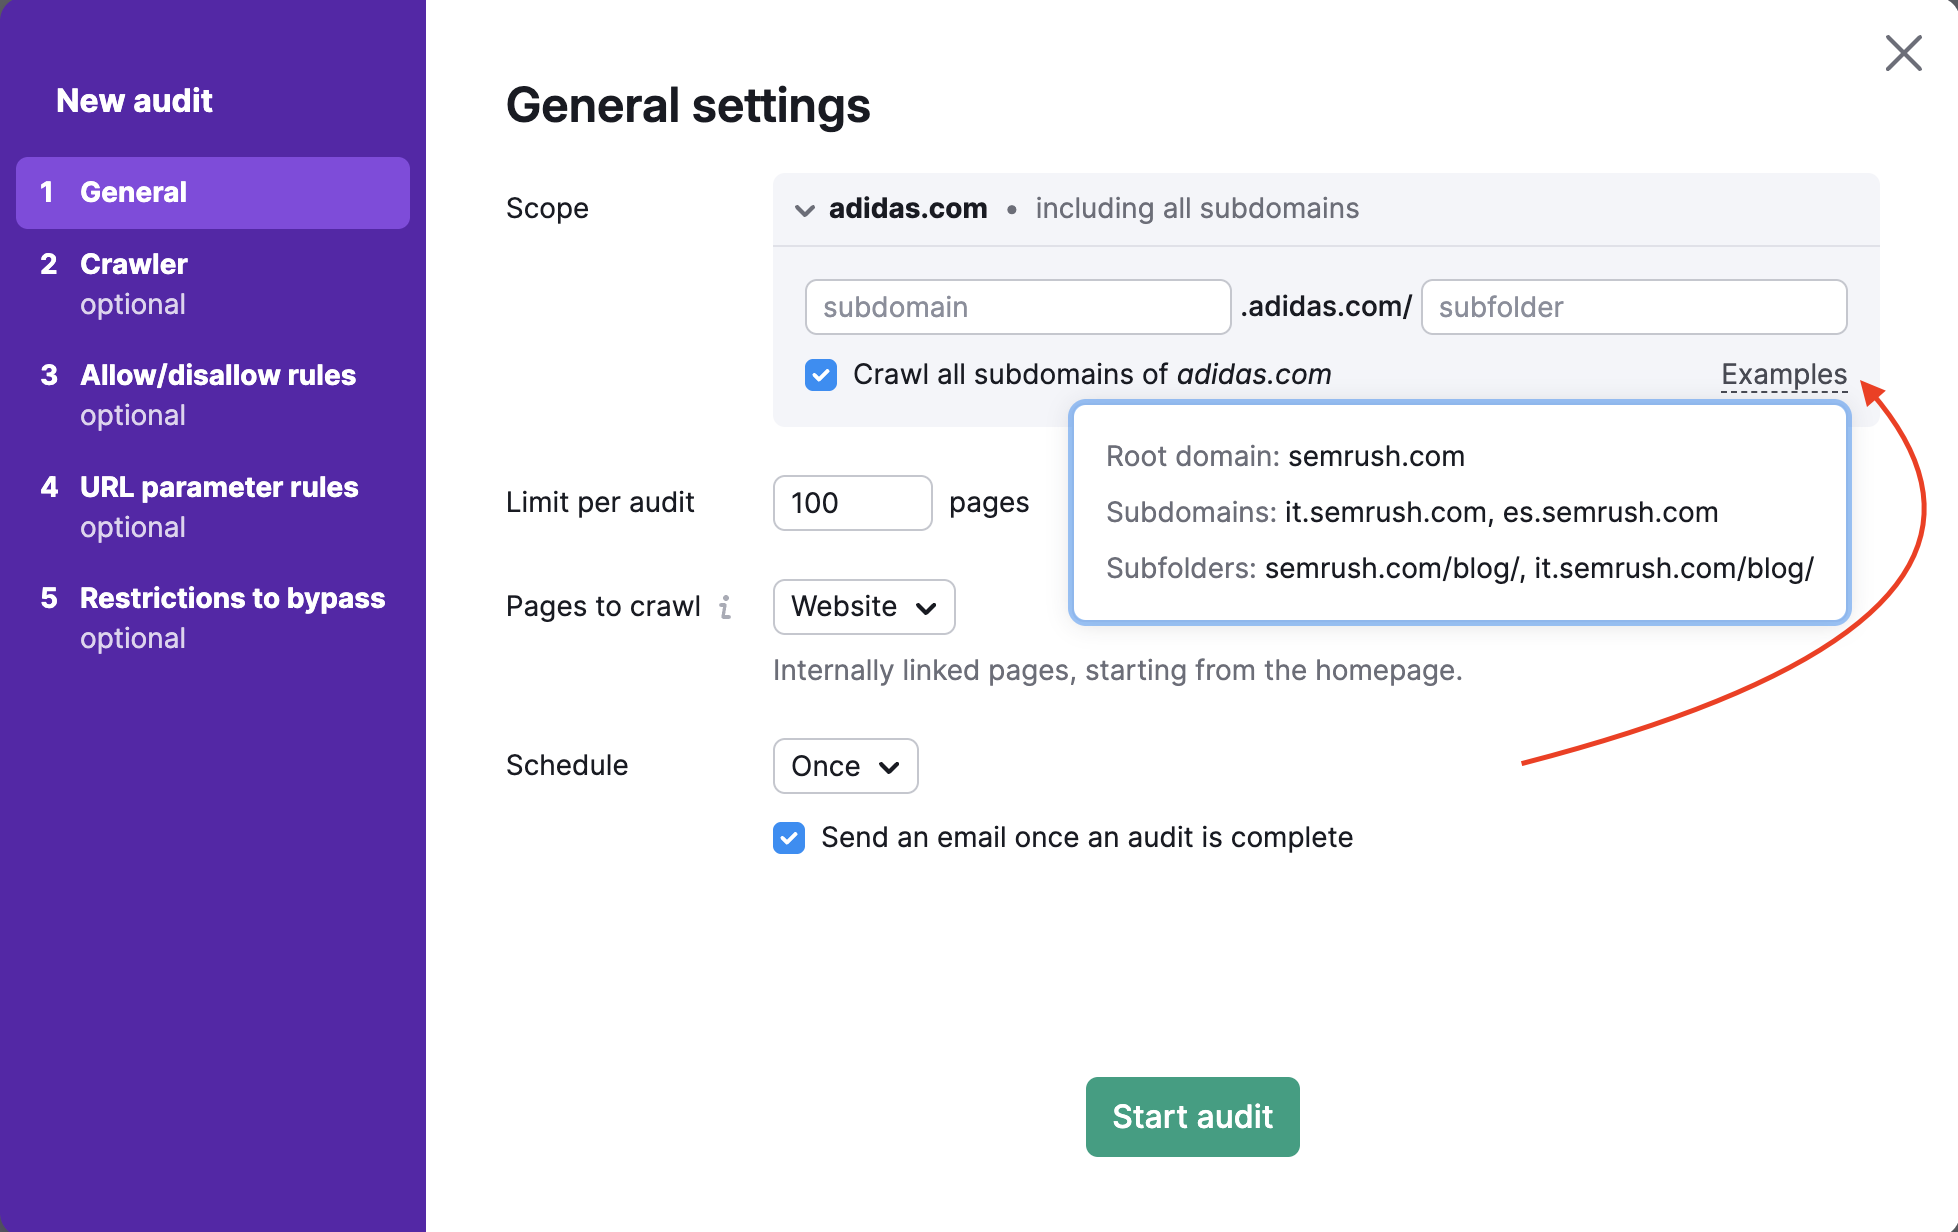This screenshot has height=1232, width=1958.
Task: Click the Start audit button
Action: click(x=1192, y=1117)
